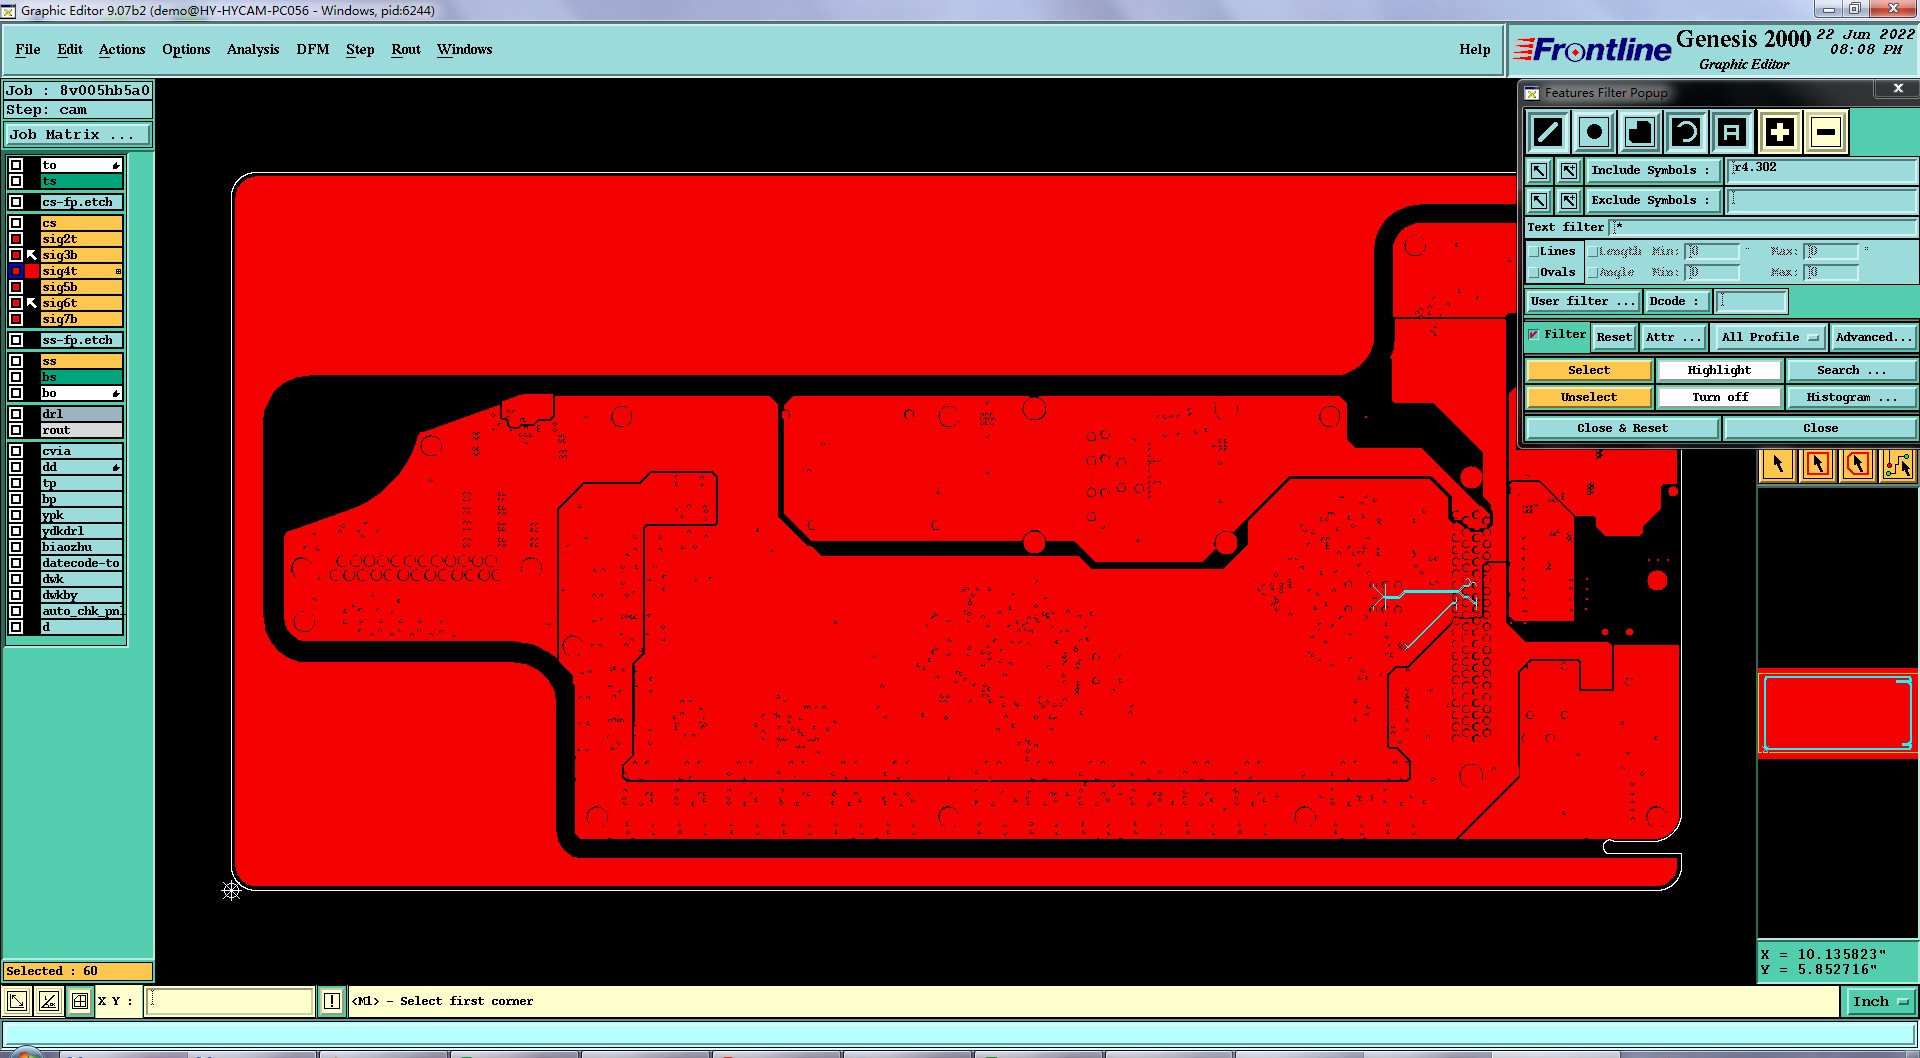Viewport: 1920px width, 1058px height.
Task: Enable the Lines checkbox
Action: point(1534,251)
